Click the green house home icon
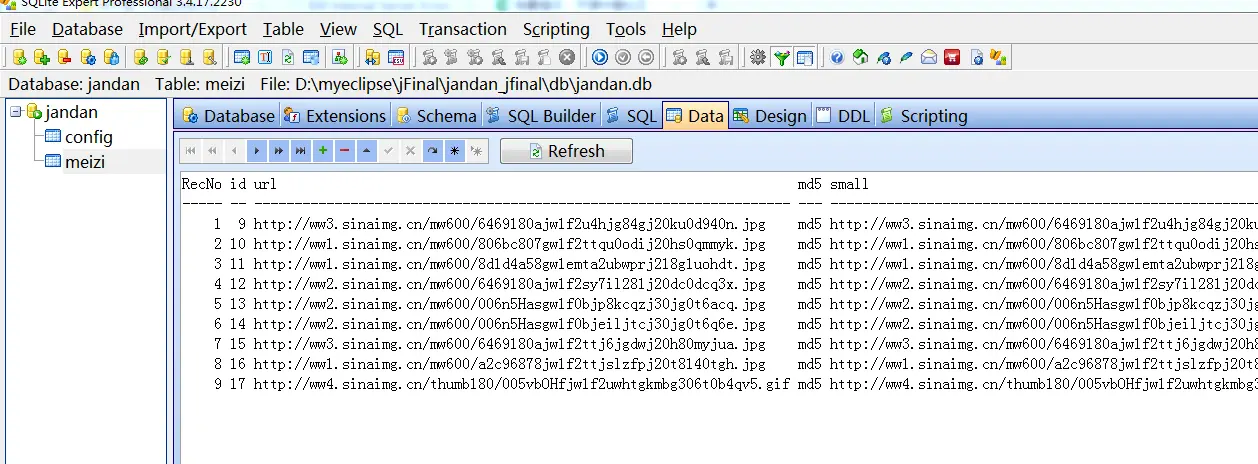 (860, 57)
